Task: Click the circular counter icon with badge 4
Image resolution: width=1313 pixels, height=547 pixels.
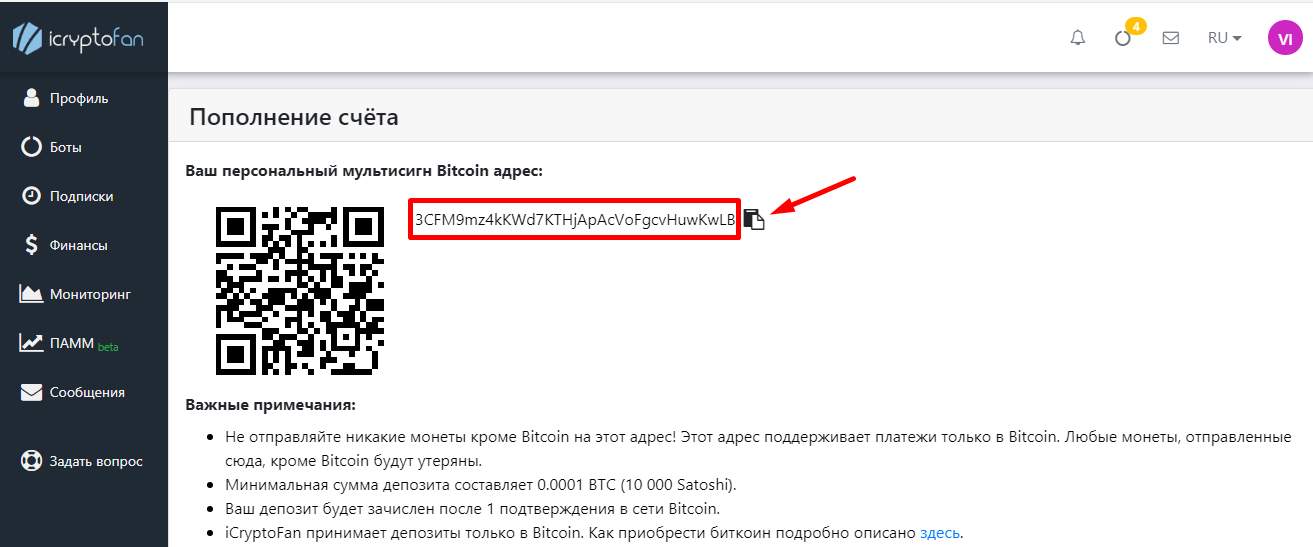Action: click(x=1124, y=37)
